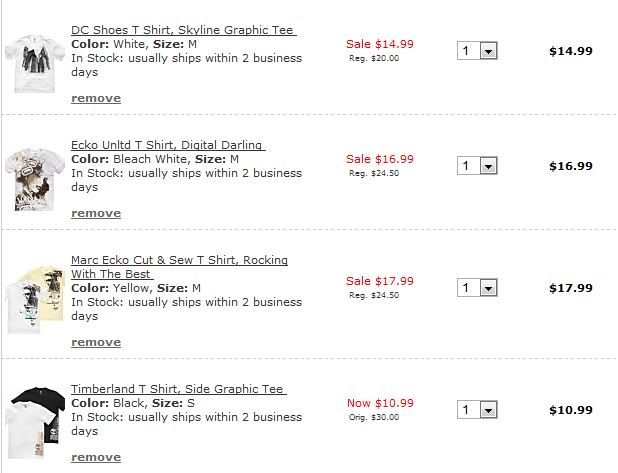Open the Ecko Unltd Digital Darling shirt image
The height and width of the screenshot is (473, 618).
pyautogui.click(x=35, y=179)
